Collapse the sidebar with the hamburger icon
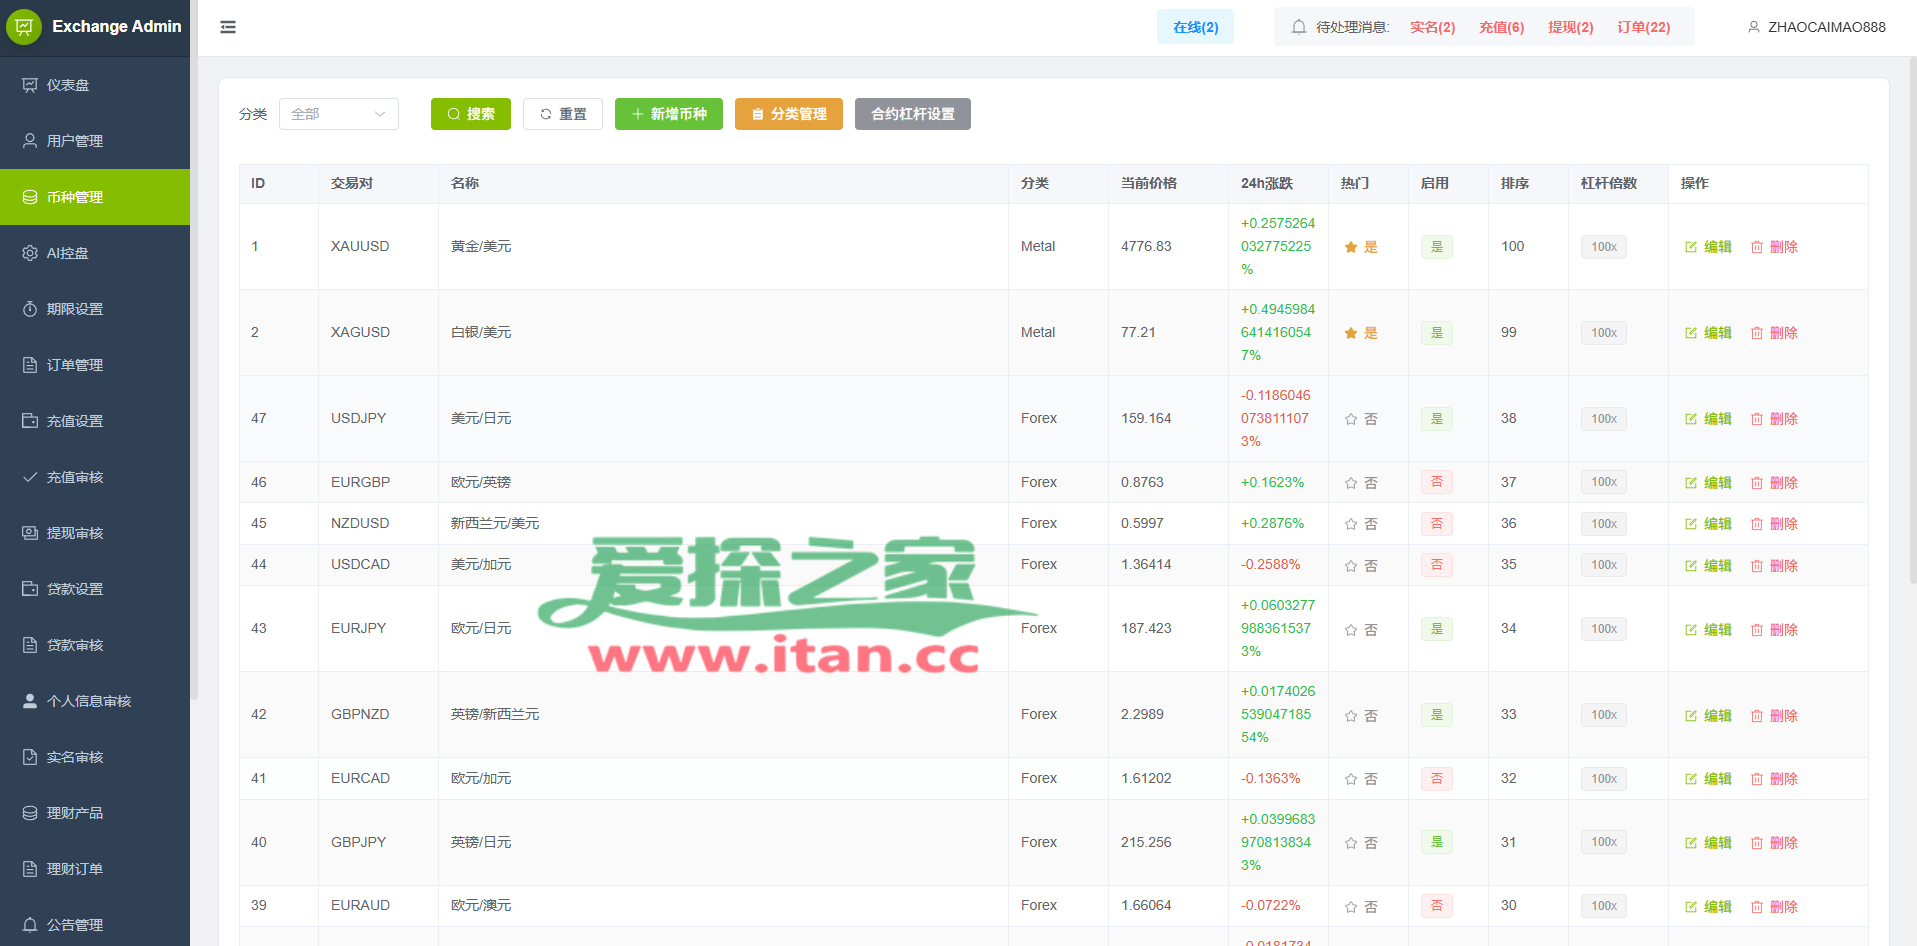The image size is (1917, 946). (228, 27)
